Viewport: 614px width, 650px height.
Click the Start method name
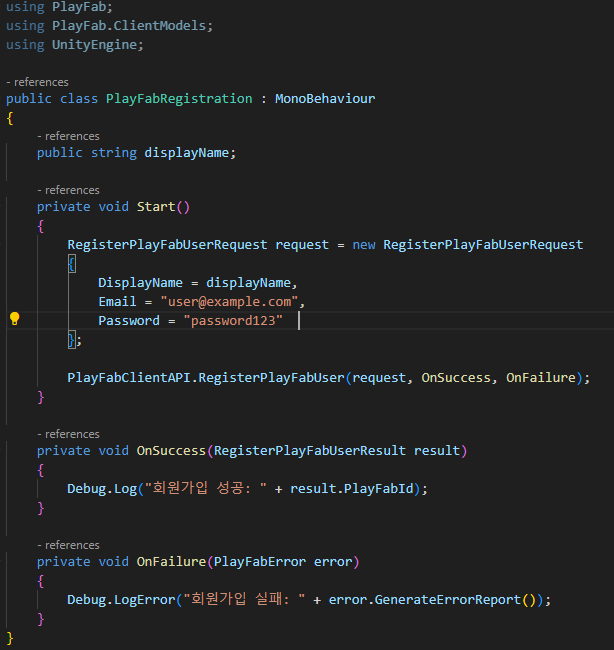(x=156, y=206)
